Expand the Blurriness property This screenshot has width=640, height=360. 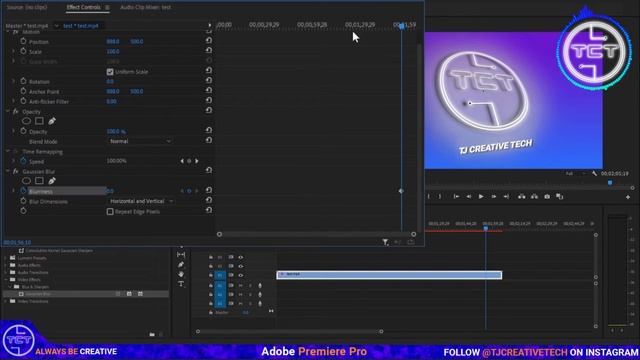click(x=13, y=191)
